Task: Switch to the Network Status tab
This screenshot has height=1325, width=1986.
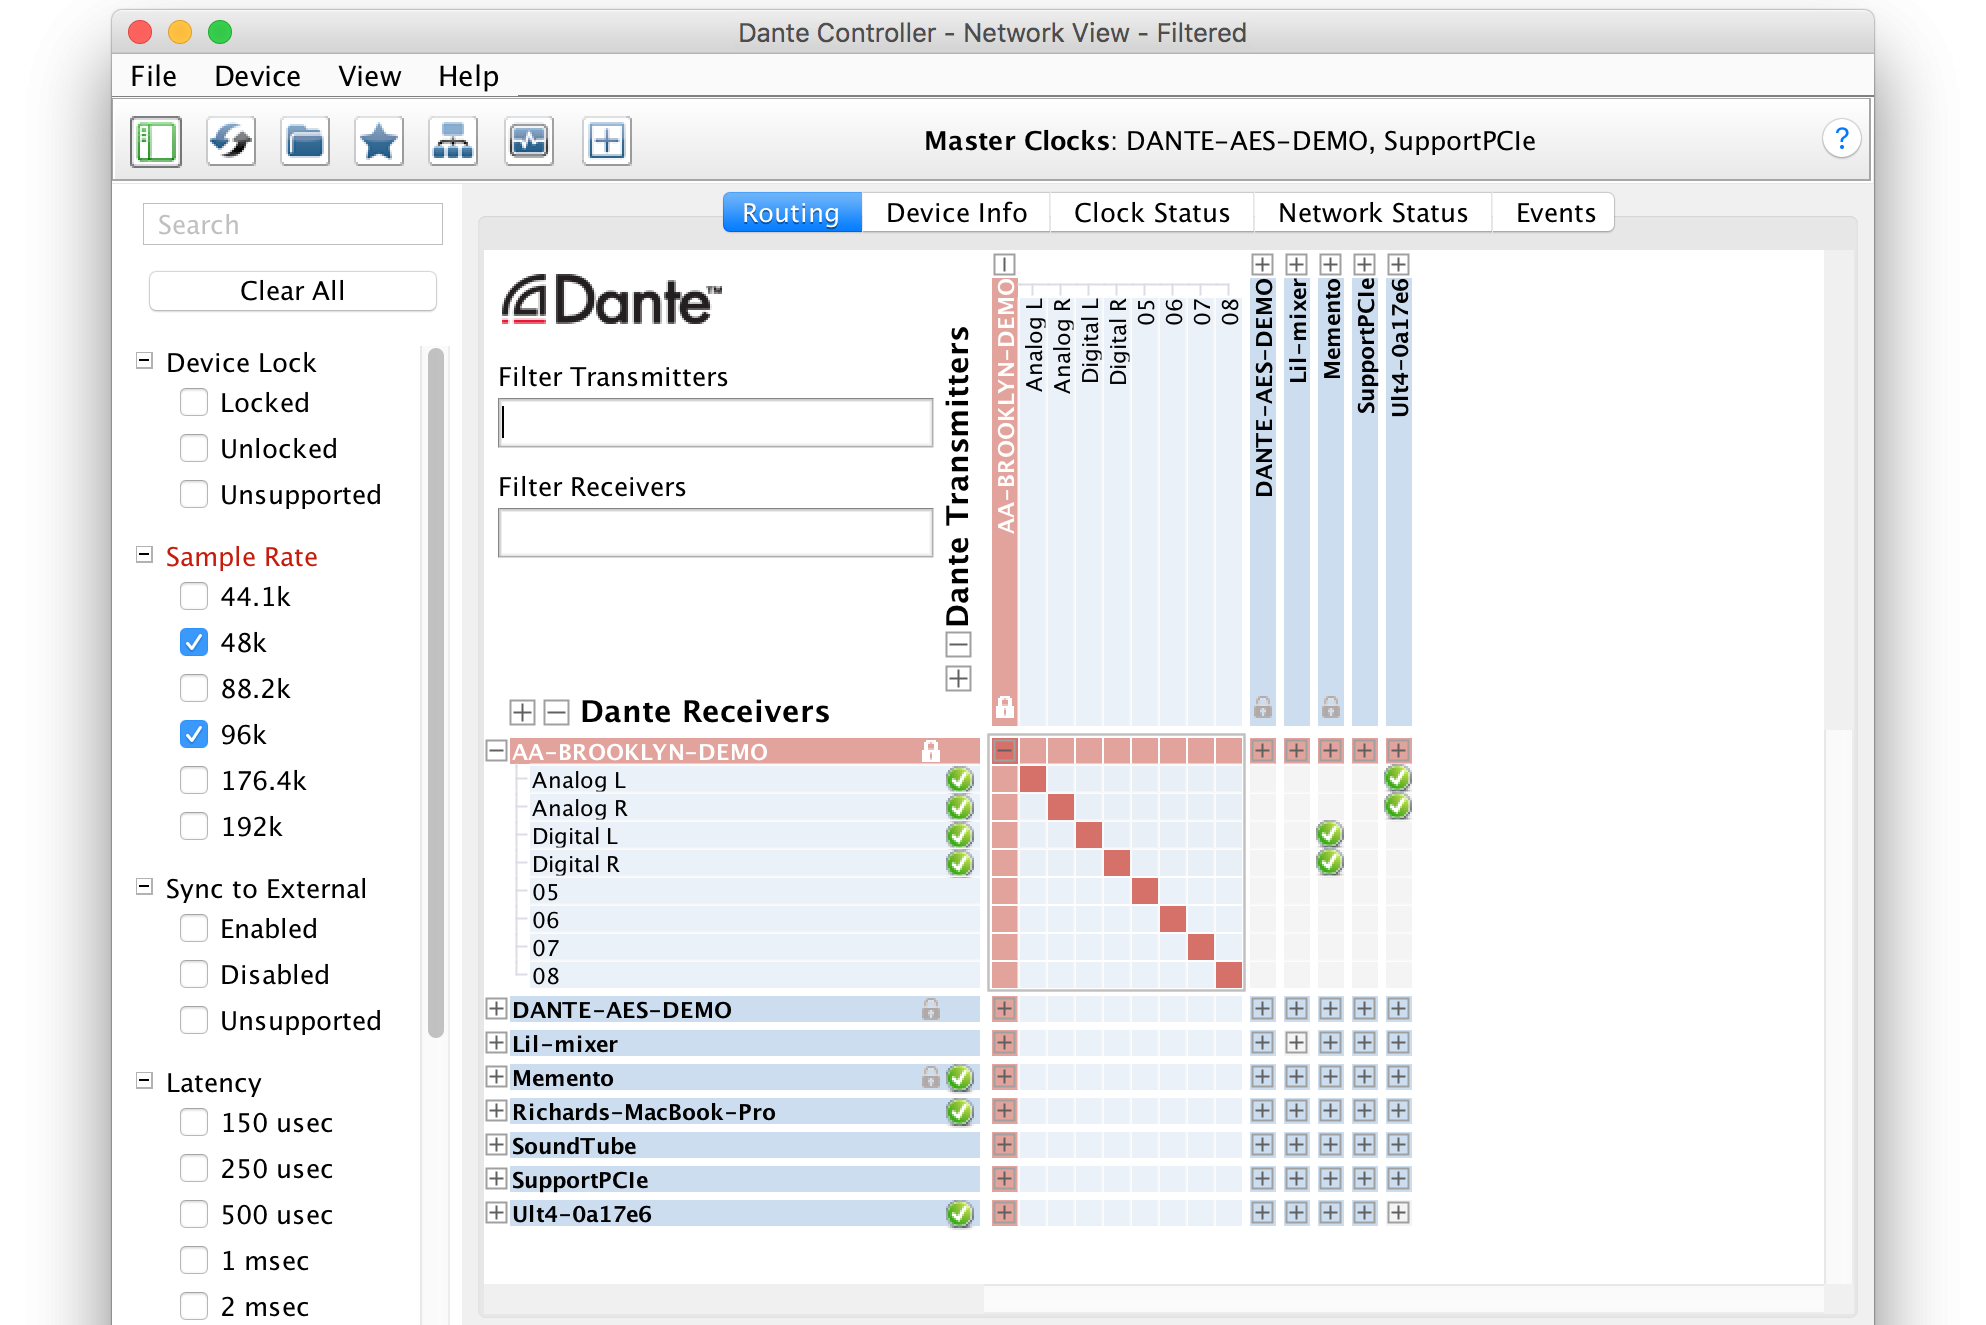Action: pyautogui.click(x=1373, y=213)
